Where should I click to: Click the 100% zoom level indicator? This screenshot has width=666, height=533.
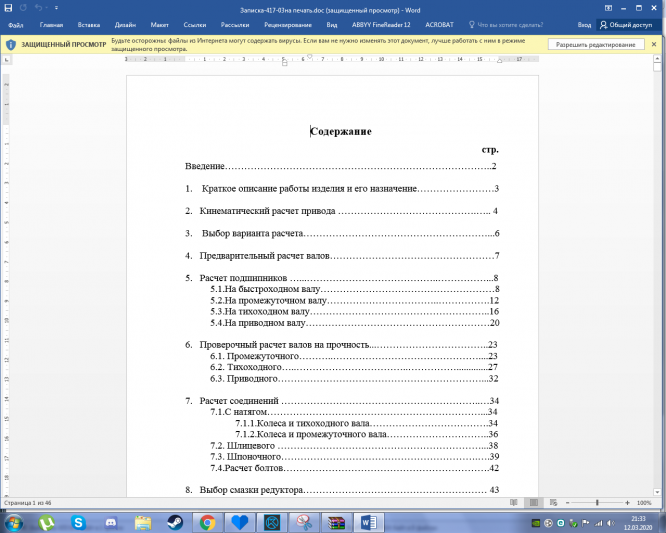(x=644, y=503)
